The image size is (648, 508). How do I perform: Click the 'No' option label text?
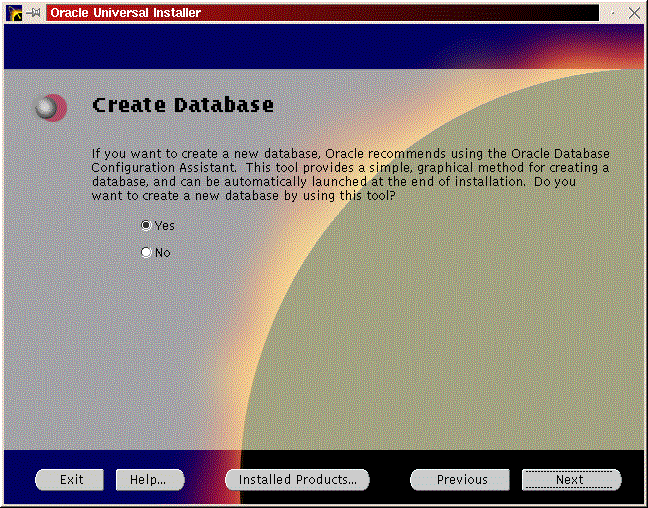point(162,253)
